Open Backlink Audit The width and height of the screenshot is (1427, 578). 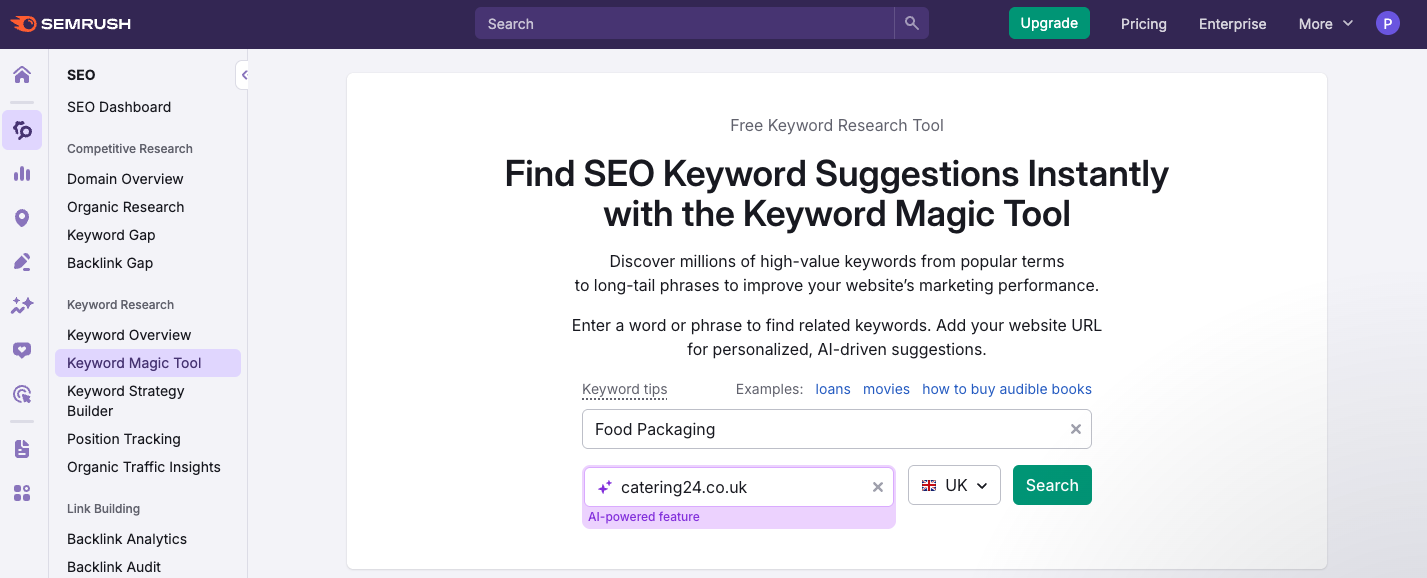[x=114, y=567]
